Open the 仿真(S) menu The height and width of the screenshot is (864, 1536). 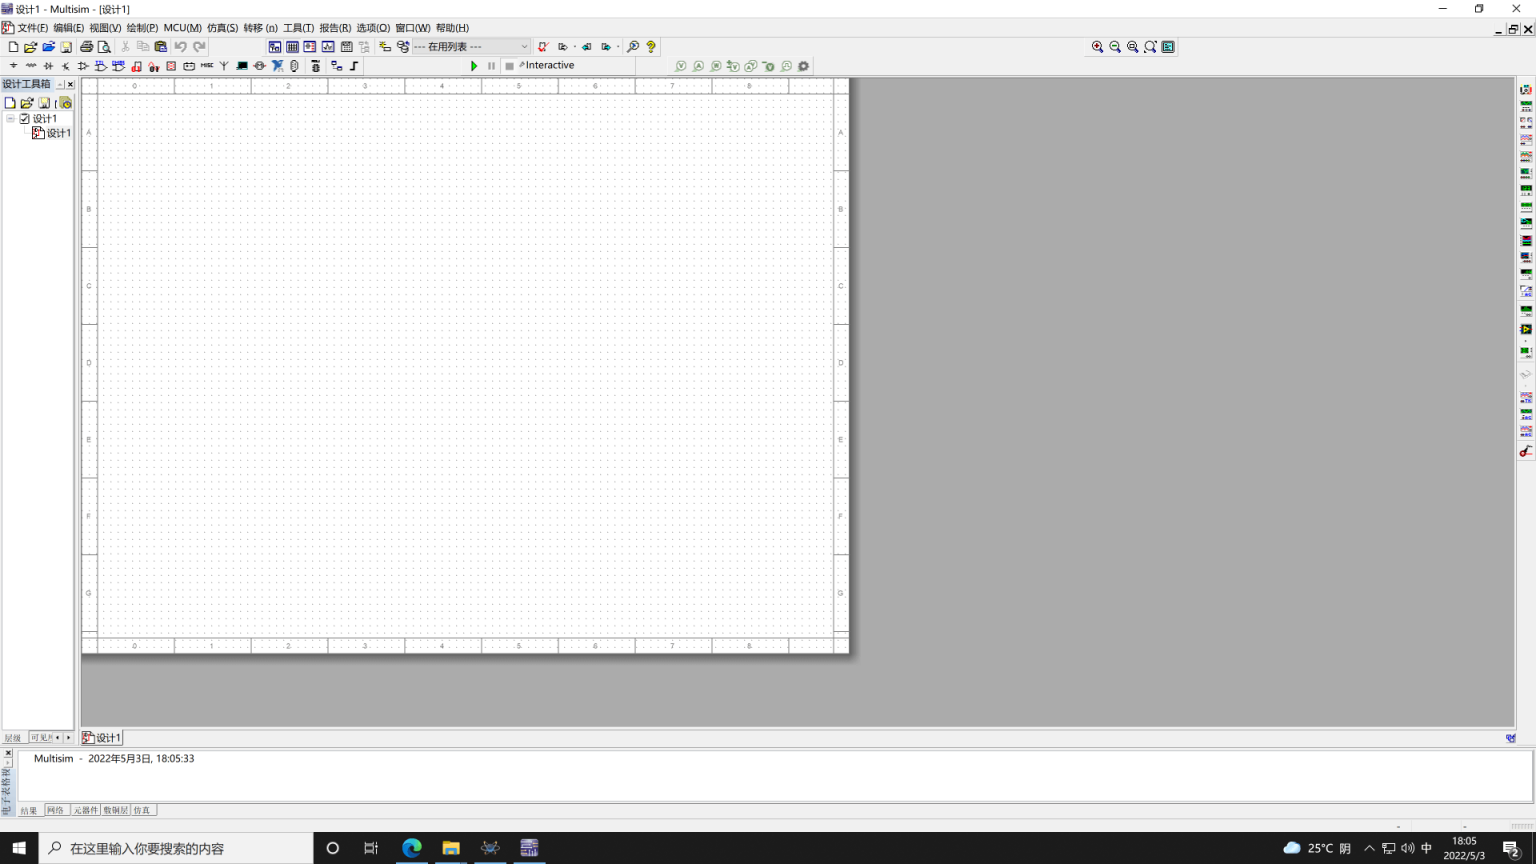(222, 28)
